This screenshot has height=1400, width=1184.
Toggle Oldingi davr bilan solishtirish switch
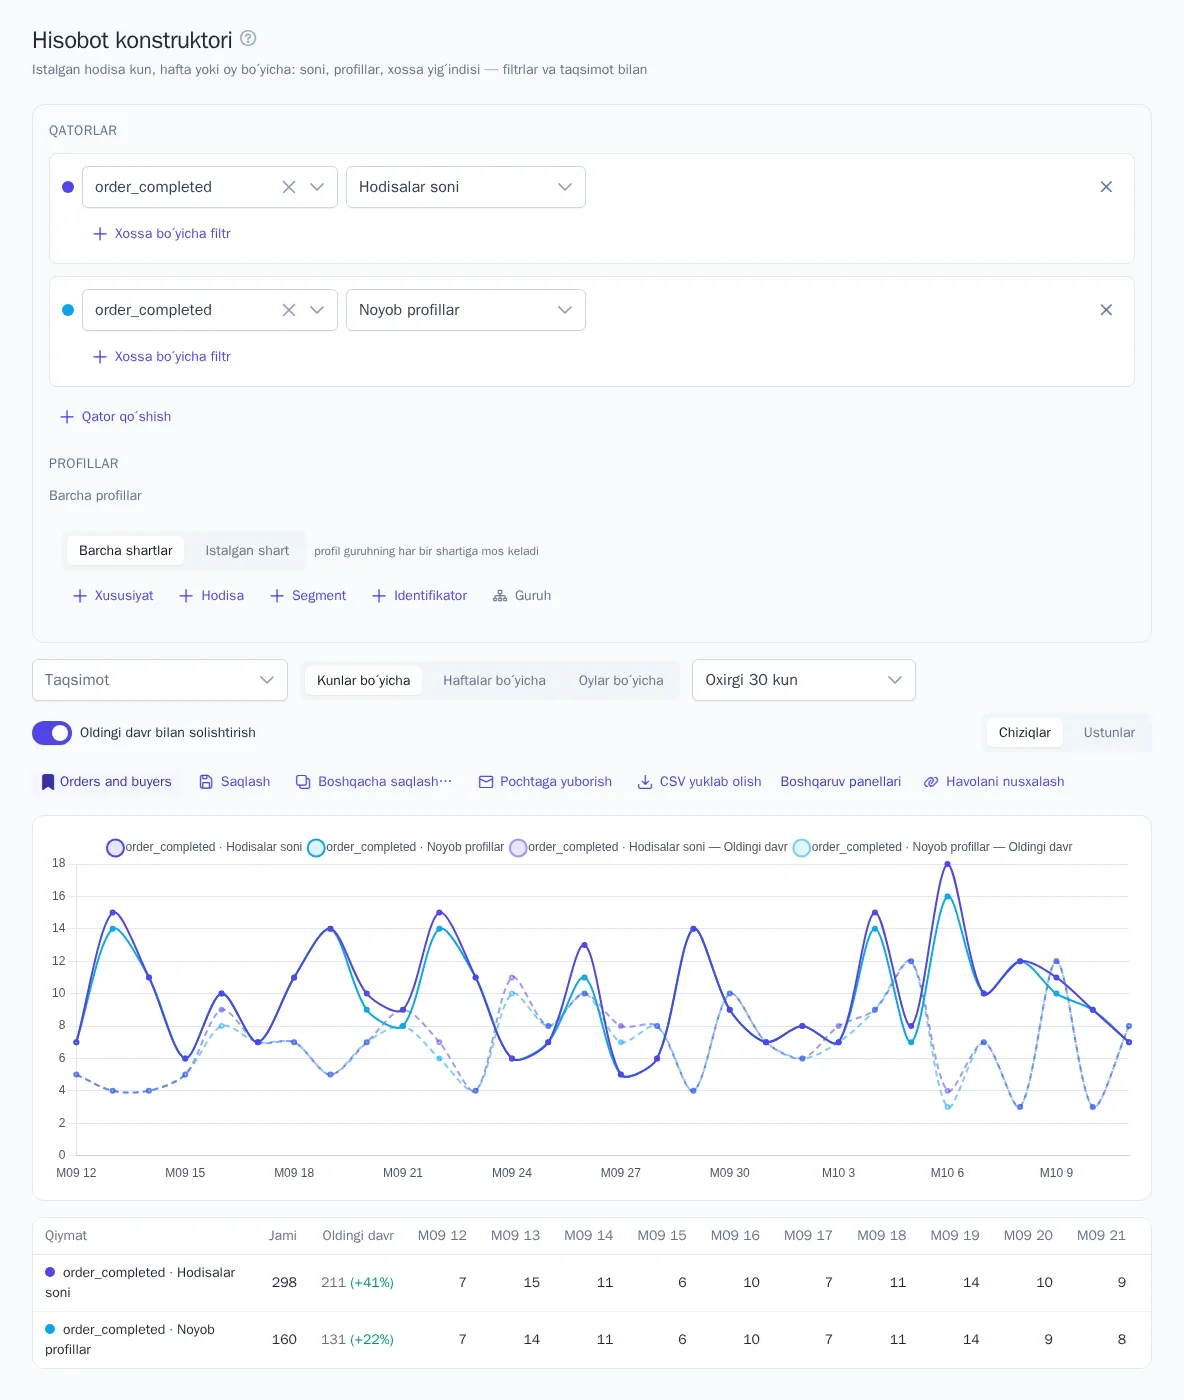52,733
